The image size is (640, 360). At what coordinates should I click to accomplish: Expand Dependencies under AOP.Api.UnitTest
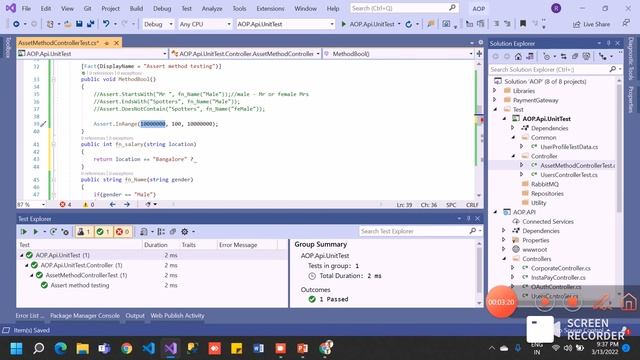[x=513, y=128]
